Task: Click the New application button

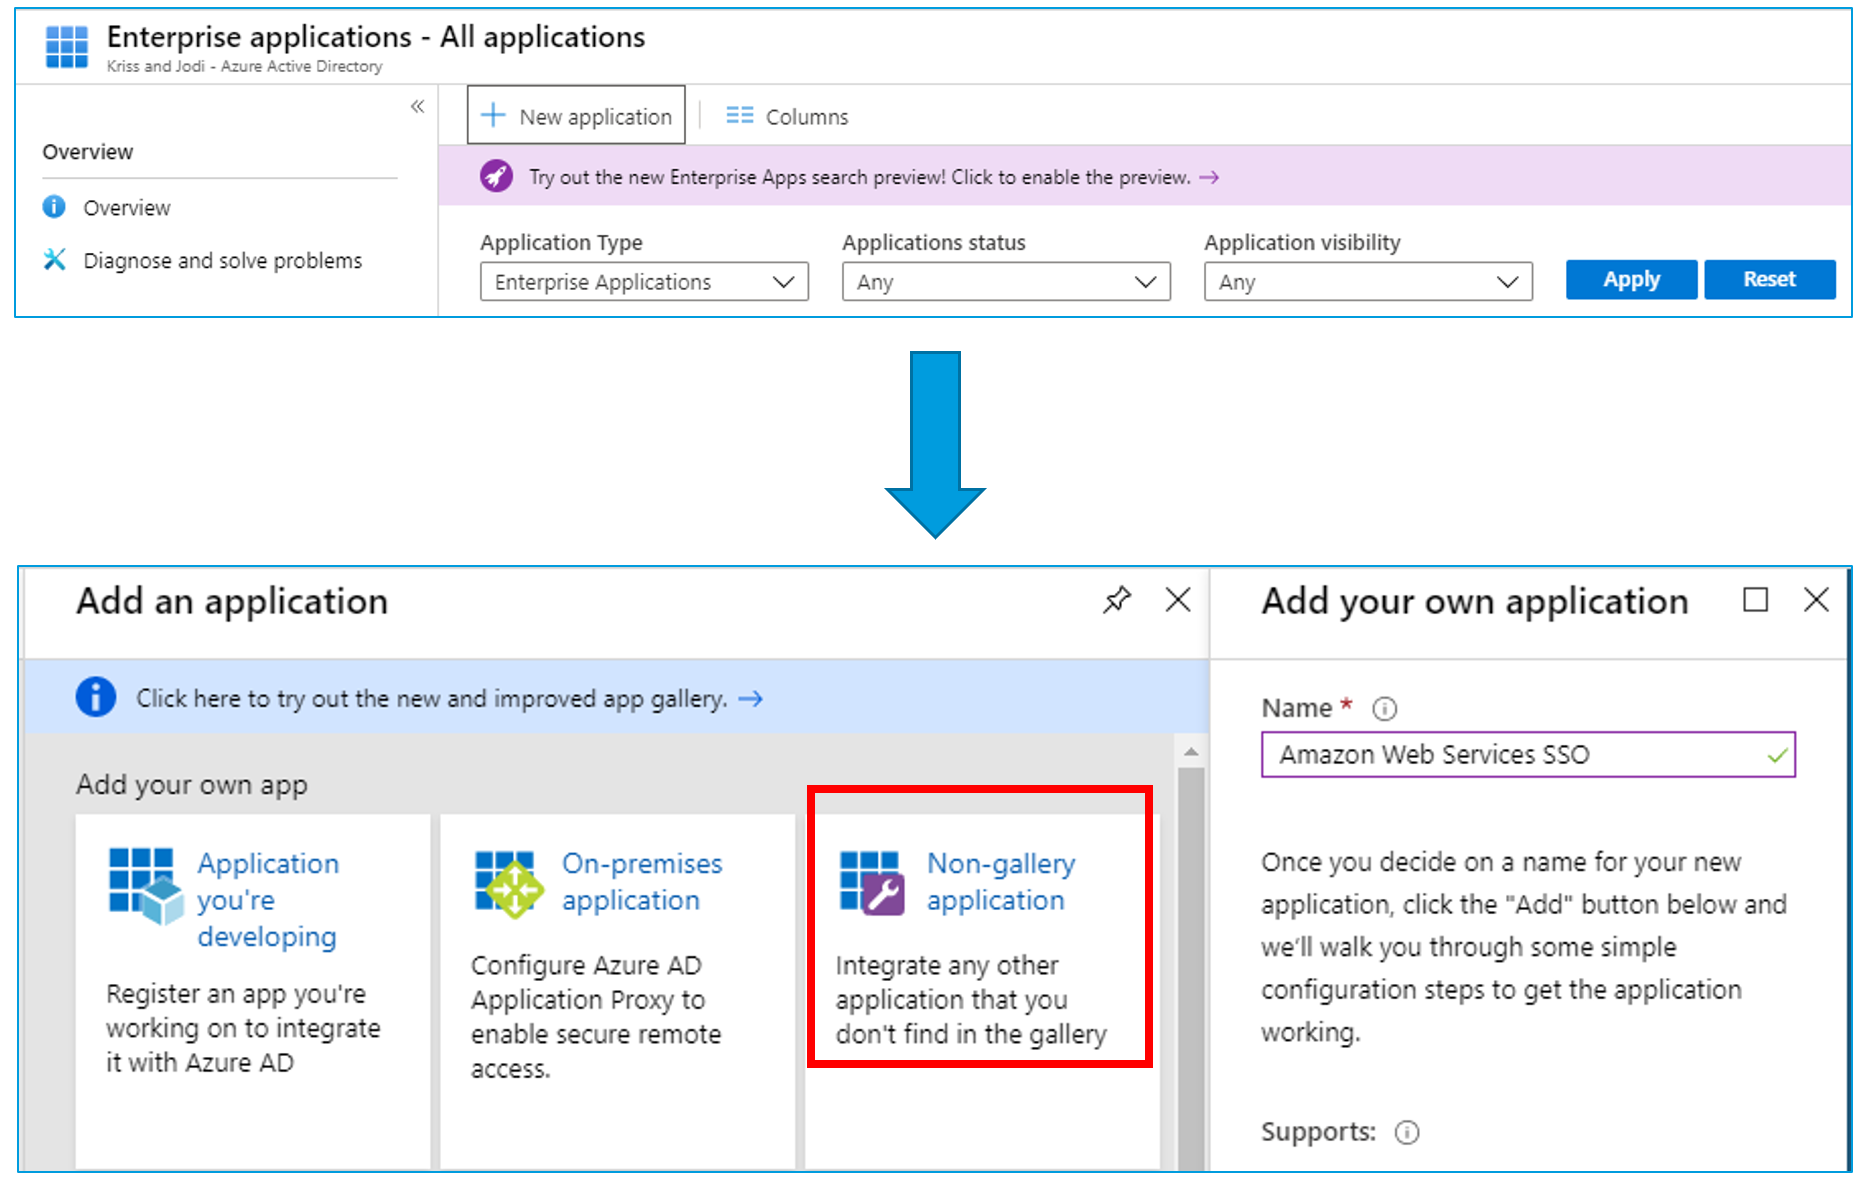Action: [576, 115]
